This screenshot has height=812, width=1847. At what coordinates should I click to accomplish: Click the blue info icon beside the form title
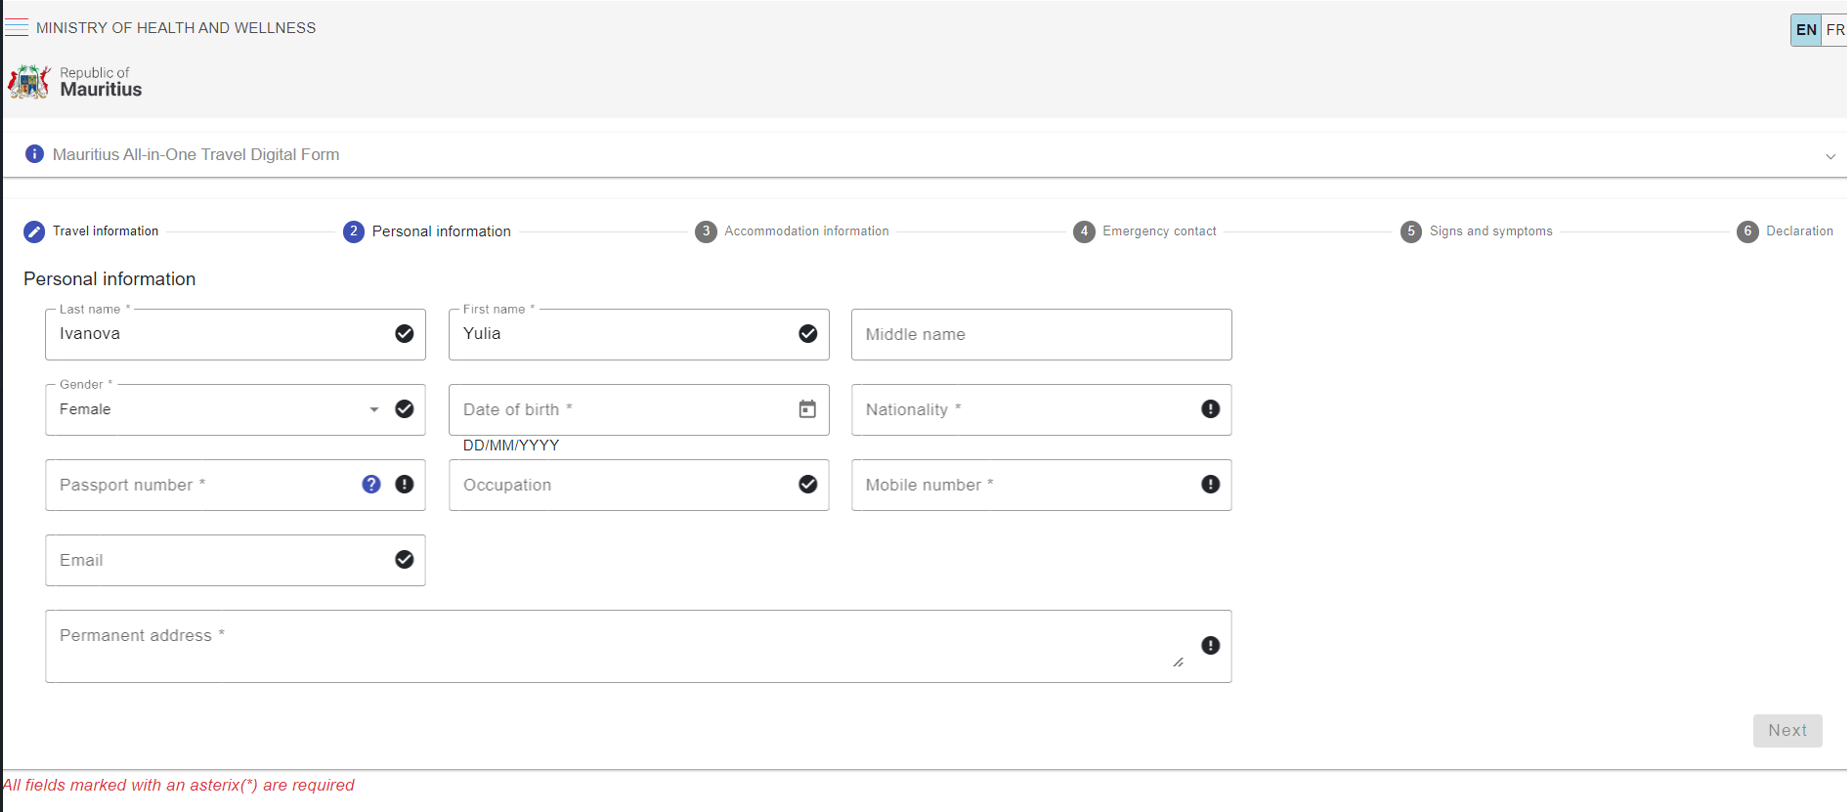click(x=34, y=154)
